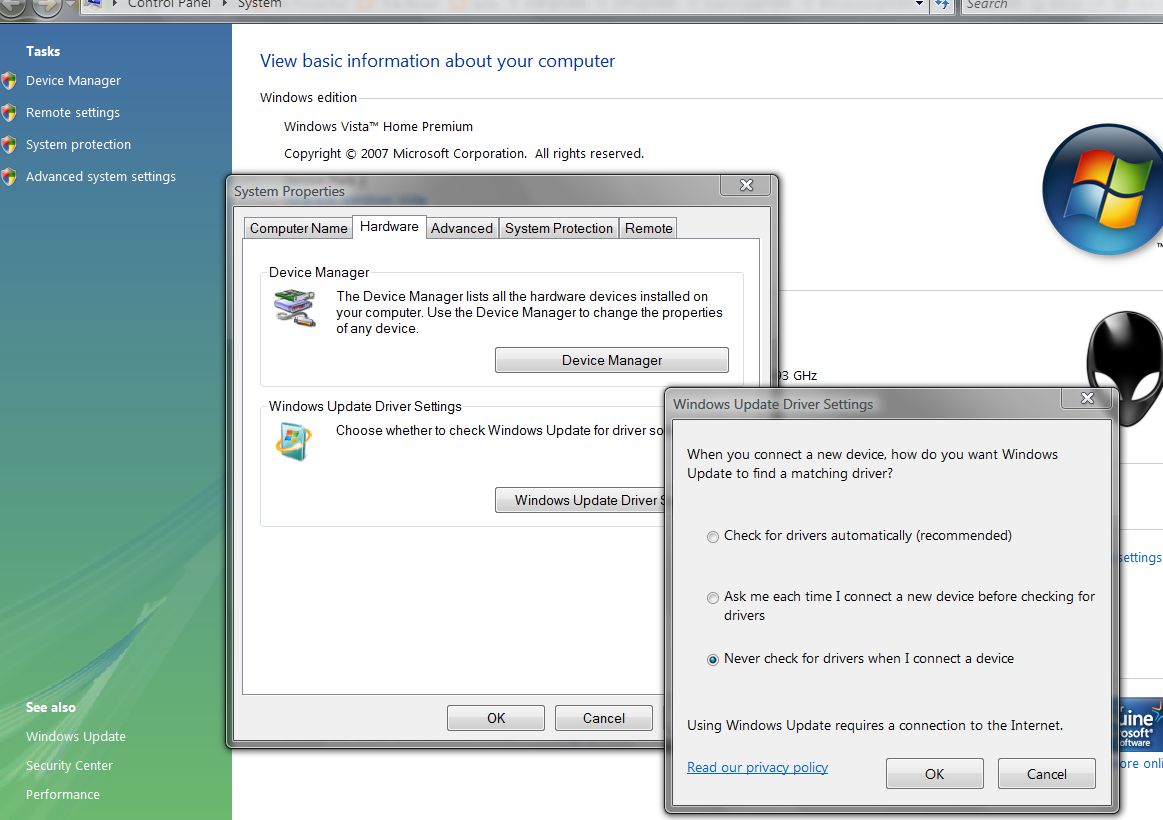1163x820 pixels.
Task: Click System in the address breadcrumb
Action: pyautogui.click(x=259, y=4)
